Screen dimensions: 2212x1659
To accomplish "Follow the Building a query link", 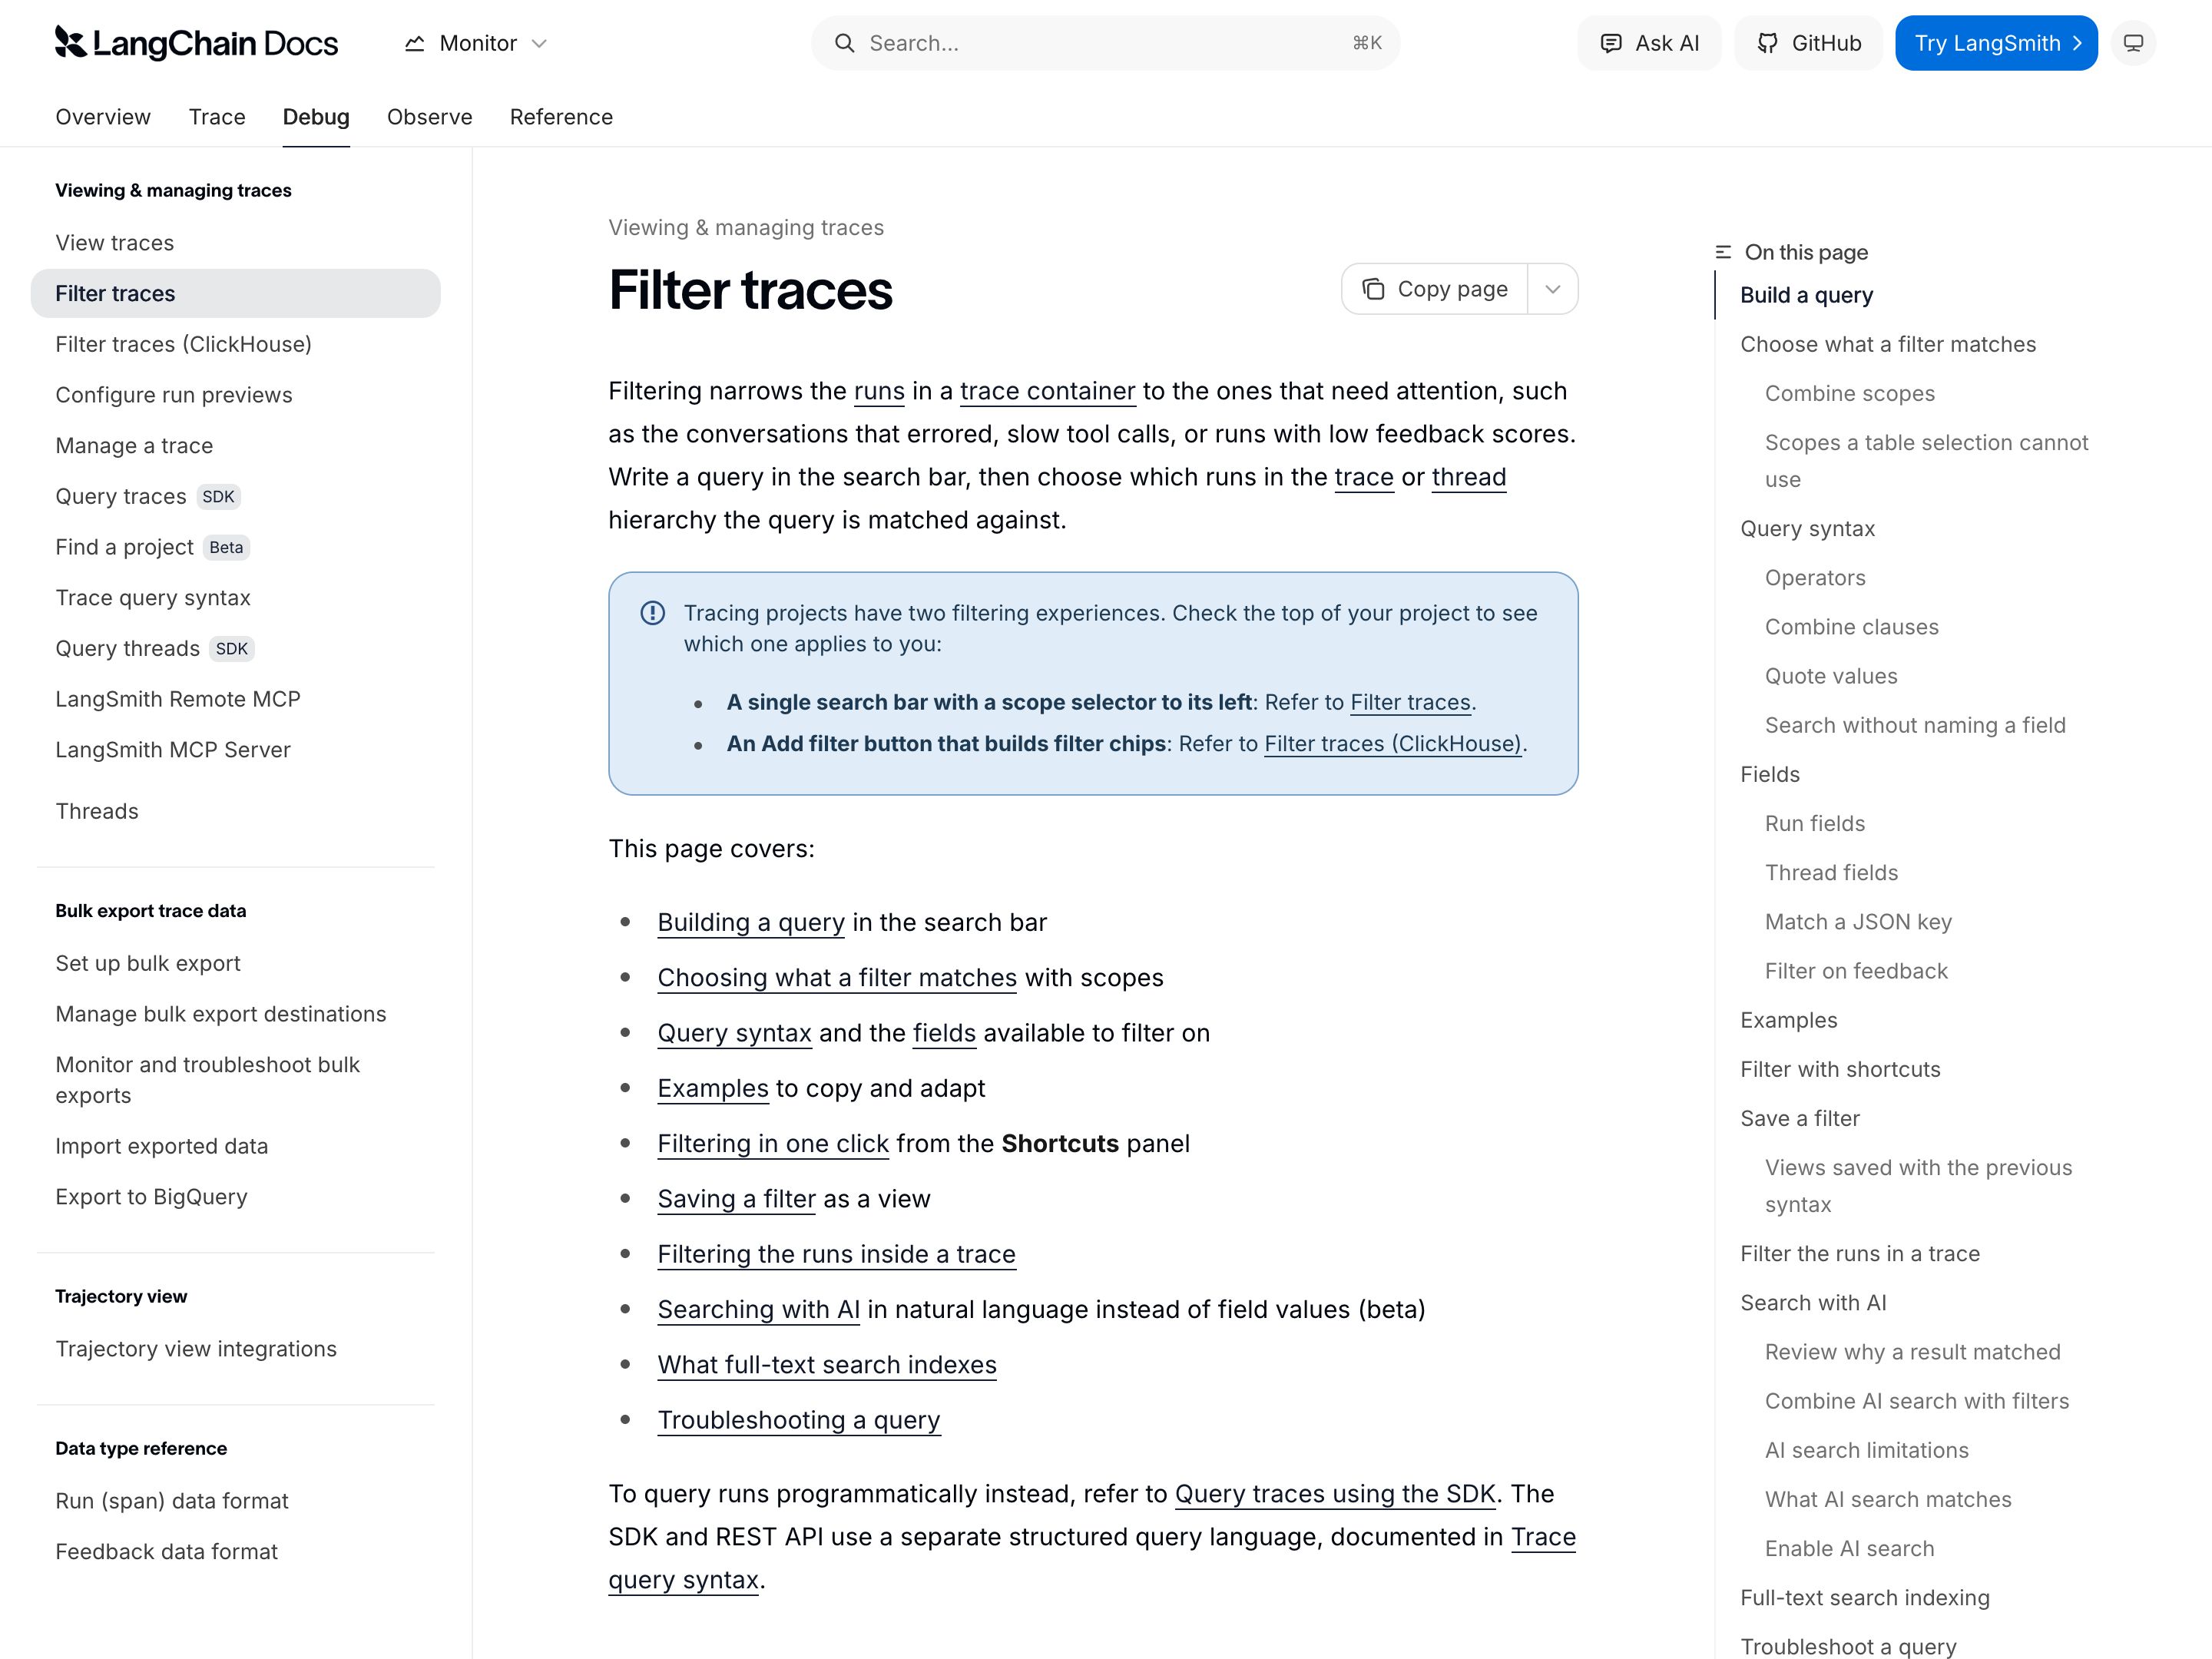I will click(x=751, y=922).
